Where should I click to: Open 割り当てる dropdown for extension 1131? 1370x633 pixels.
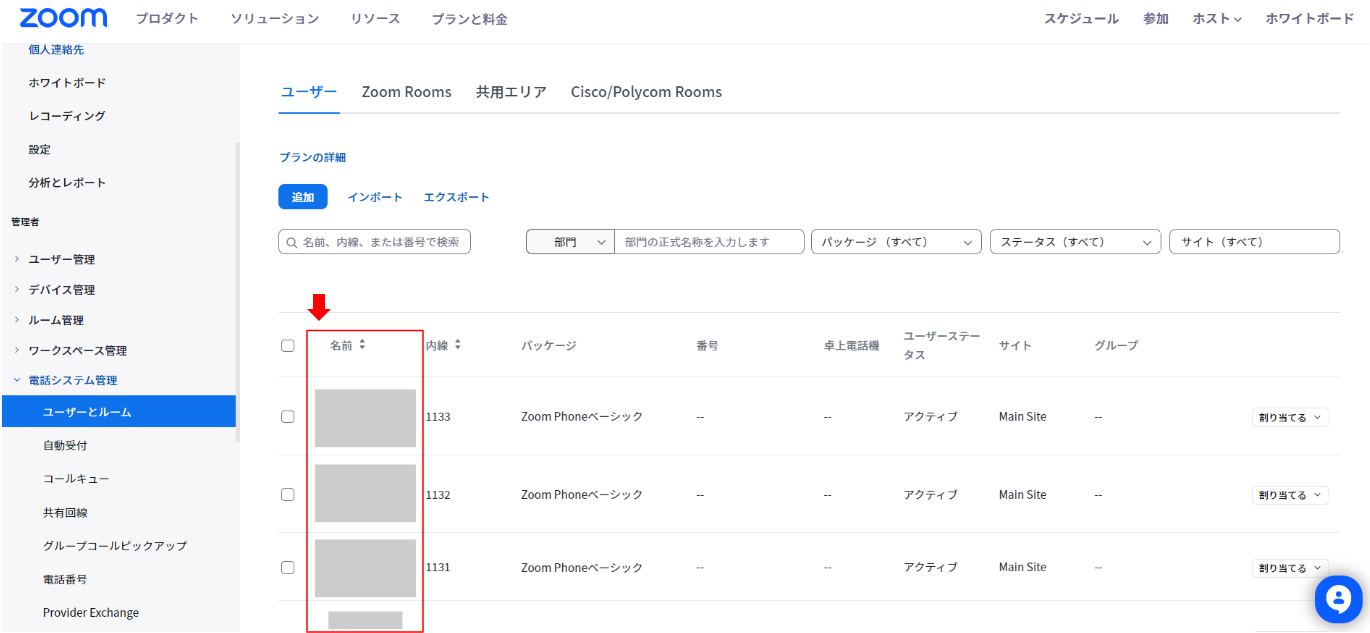(1290, 568)
